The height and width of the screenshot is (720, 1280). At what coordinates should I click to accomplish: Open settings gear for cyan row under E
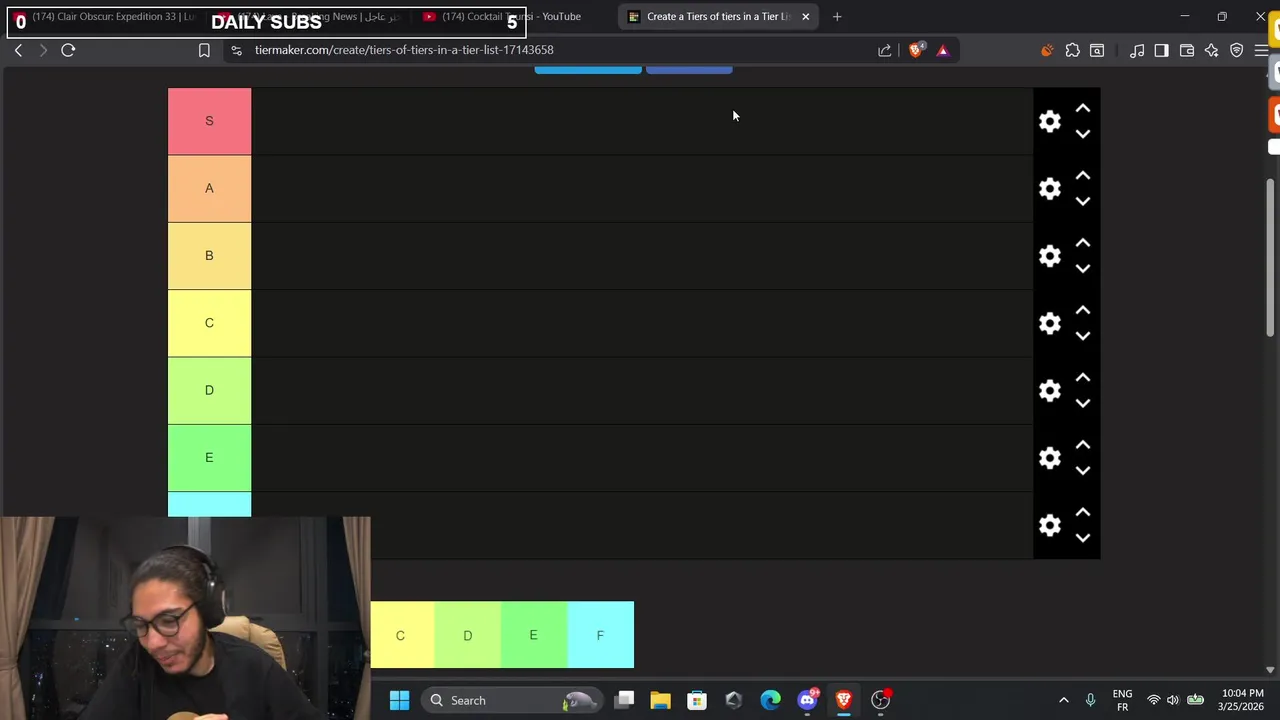tap(1049, 525)
